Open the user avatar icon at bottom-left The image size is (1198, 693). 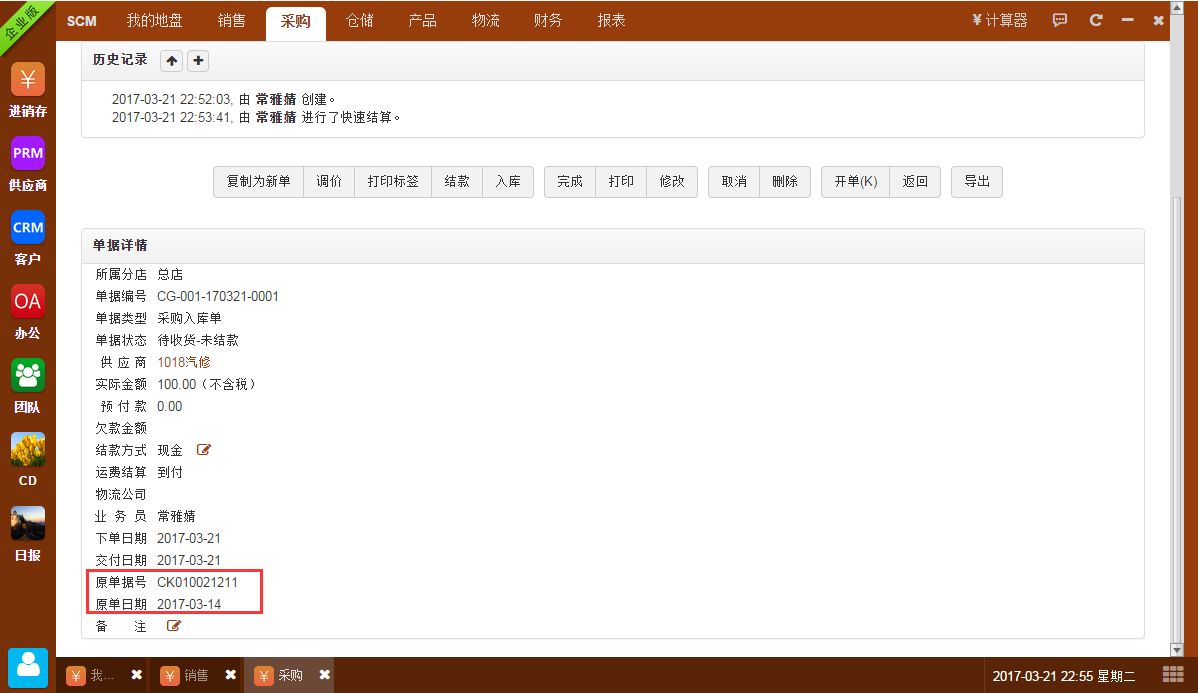tap(28, 667)
